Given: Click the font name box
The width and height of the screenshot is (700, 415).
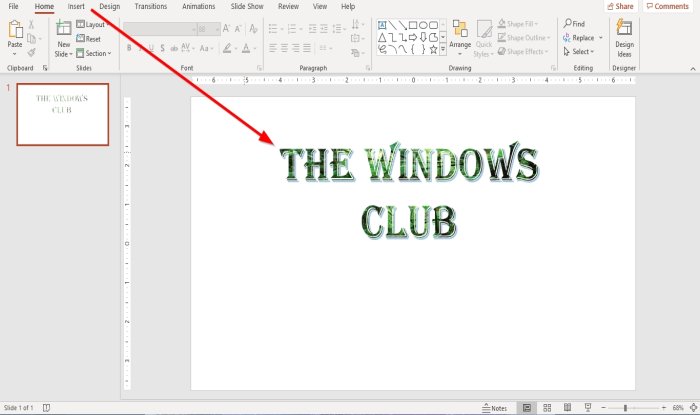Looking at the screenshot, I should tap(160, 29).
